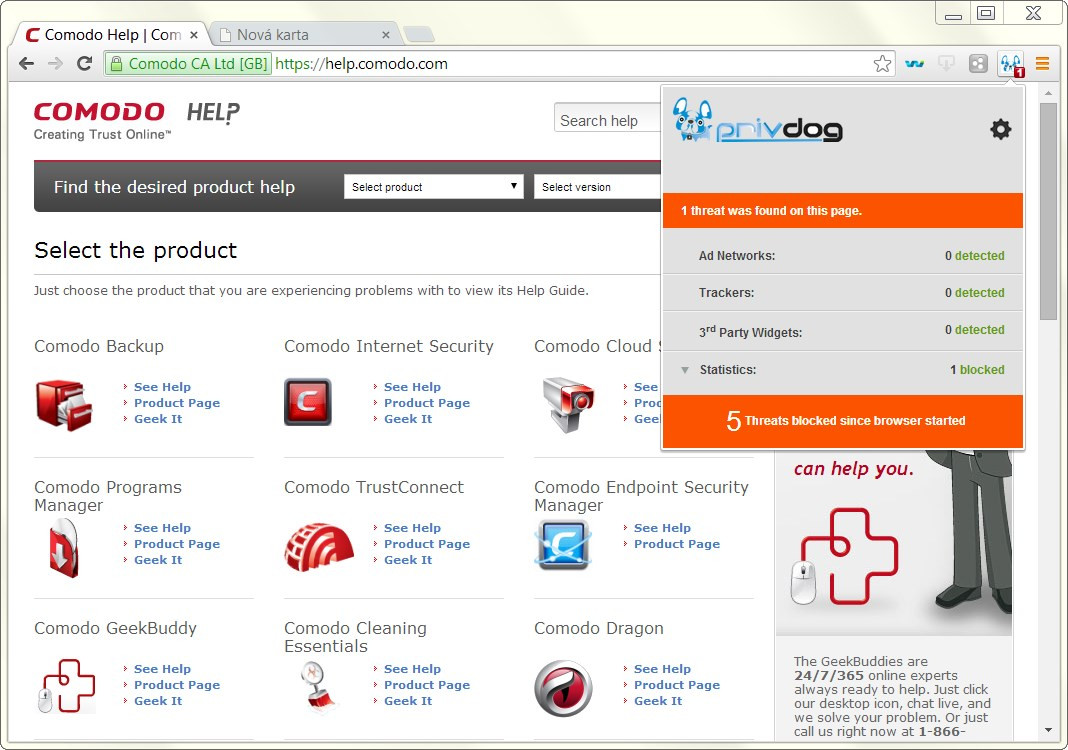This screenshot has height=750, width=1068.
Task: Open See Help for Comodo Programs Manager
Action: click(x=162, y=528)
